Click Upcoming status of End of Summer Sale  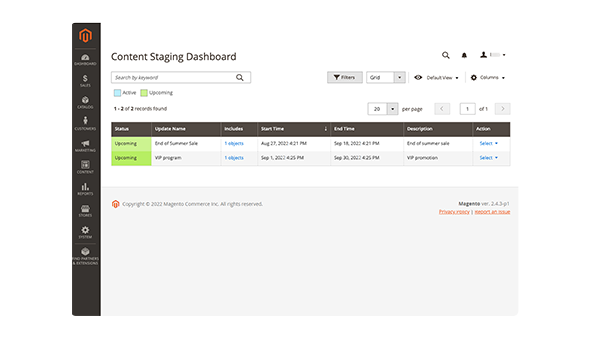tap(131, 144)
